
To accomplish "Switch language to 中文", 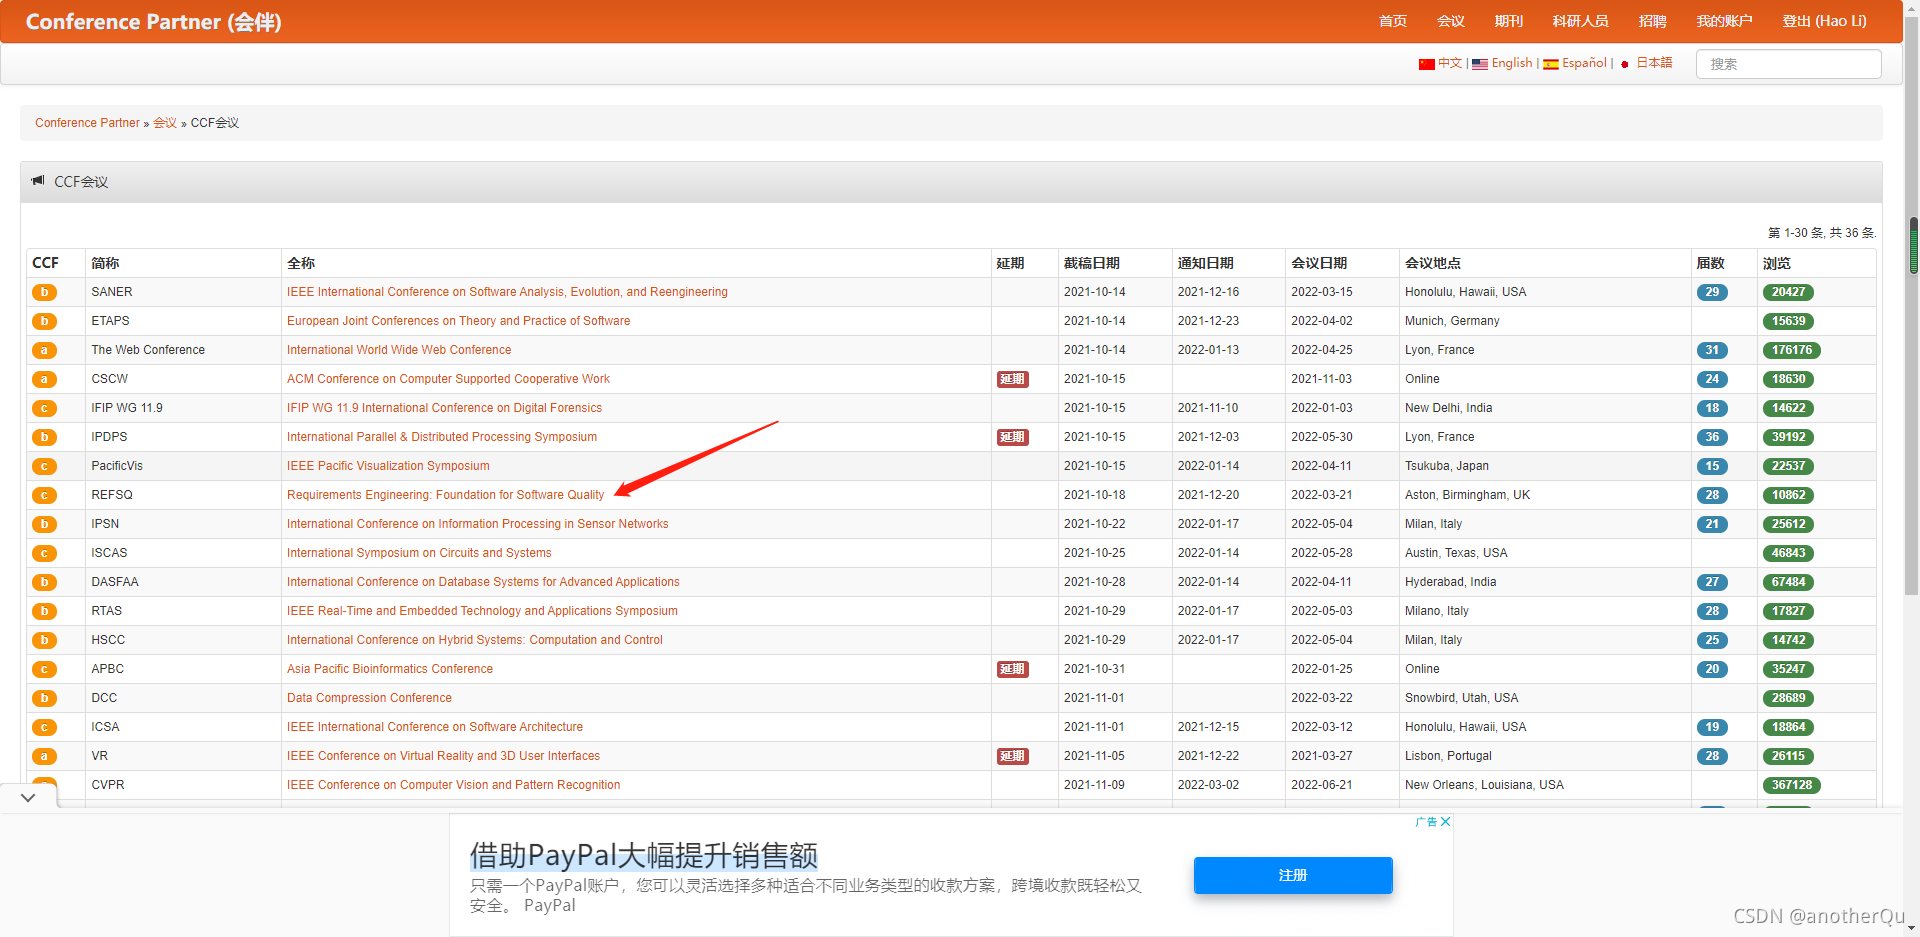I will pos(1450,63).
